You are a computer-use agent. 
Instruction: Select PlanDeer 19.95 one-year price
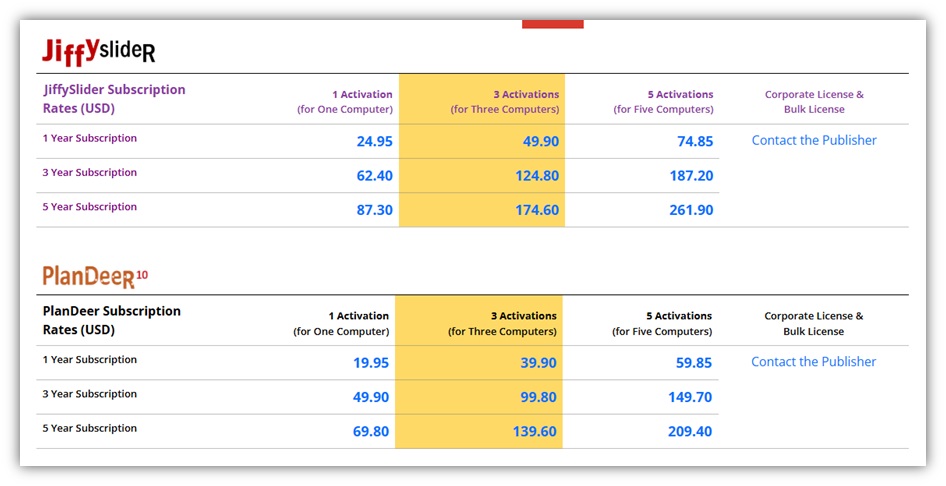[371, 363]
